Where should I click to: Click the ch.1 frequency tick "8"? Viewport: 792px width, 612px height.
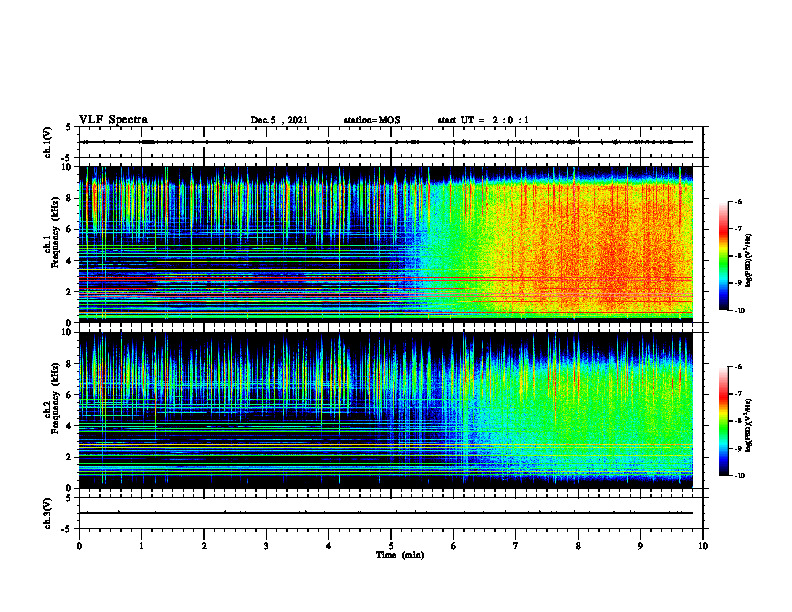pos(70,198)
